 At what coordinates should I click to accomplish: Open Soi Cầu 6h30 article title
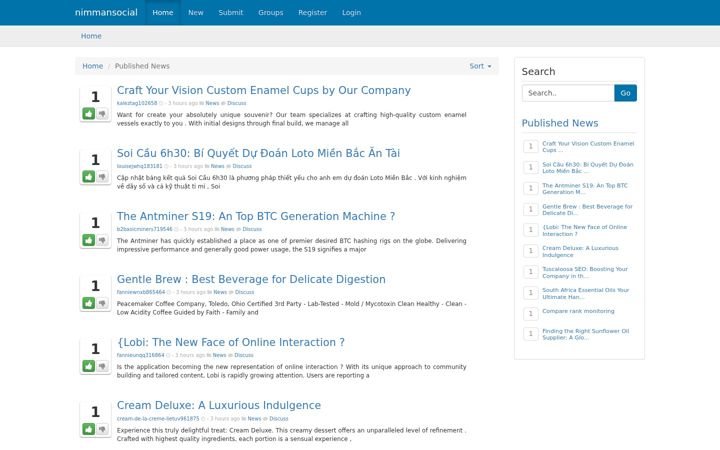click(258, 153)
